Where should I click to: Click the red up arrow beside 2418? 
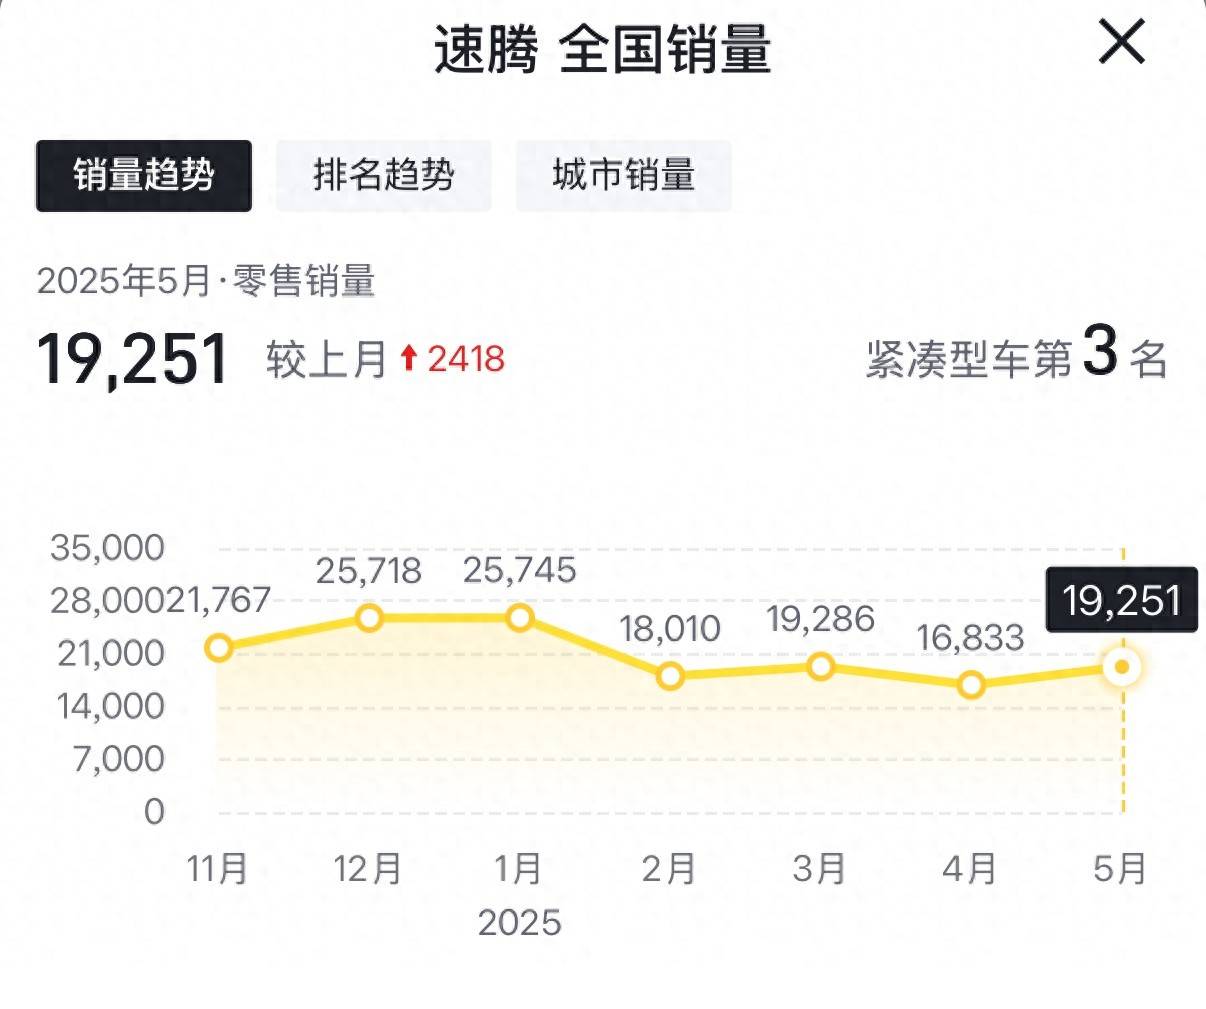[408, 358]
